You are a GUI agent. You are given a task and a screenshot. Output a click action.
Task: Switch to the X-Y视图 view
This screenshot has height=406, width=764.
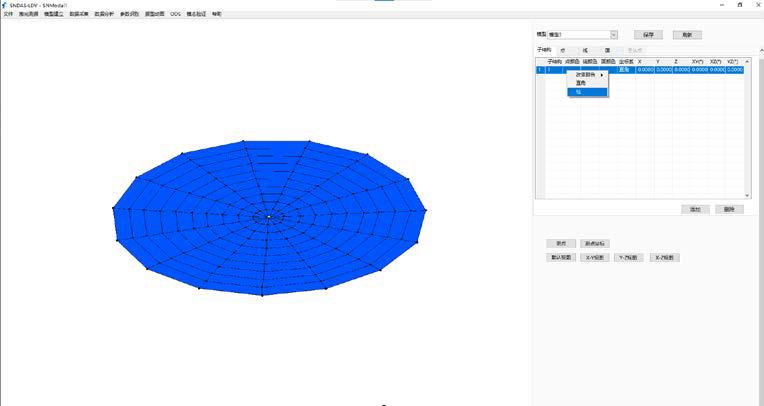tap(594, 257)
